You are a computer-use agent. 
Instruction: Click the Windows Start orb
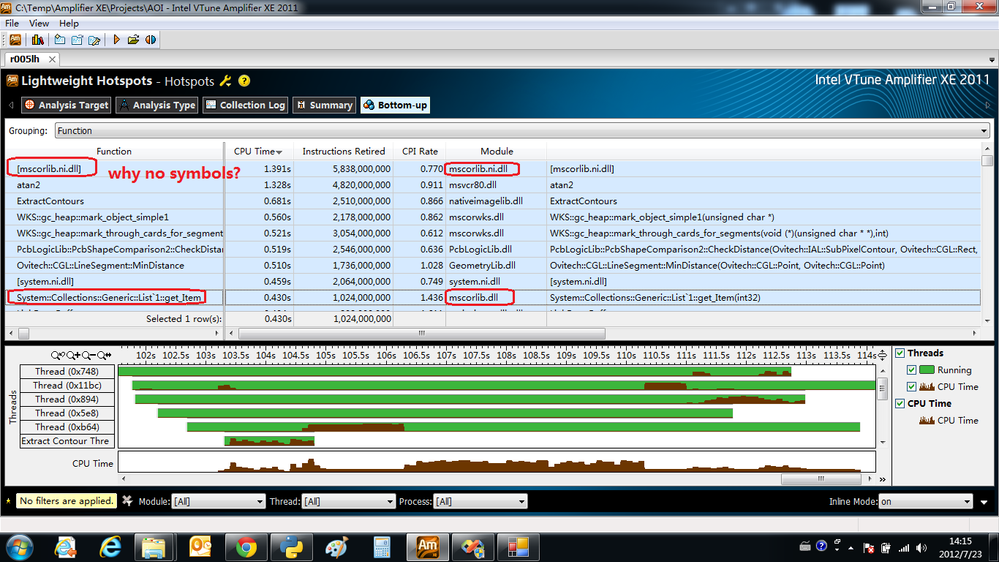point(20,547)
